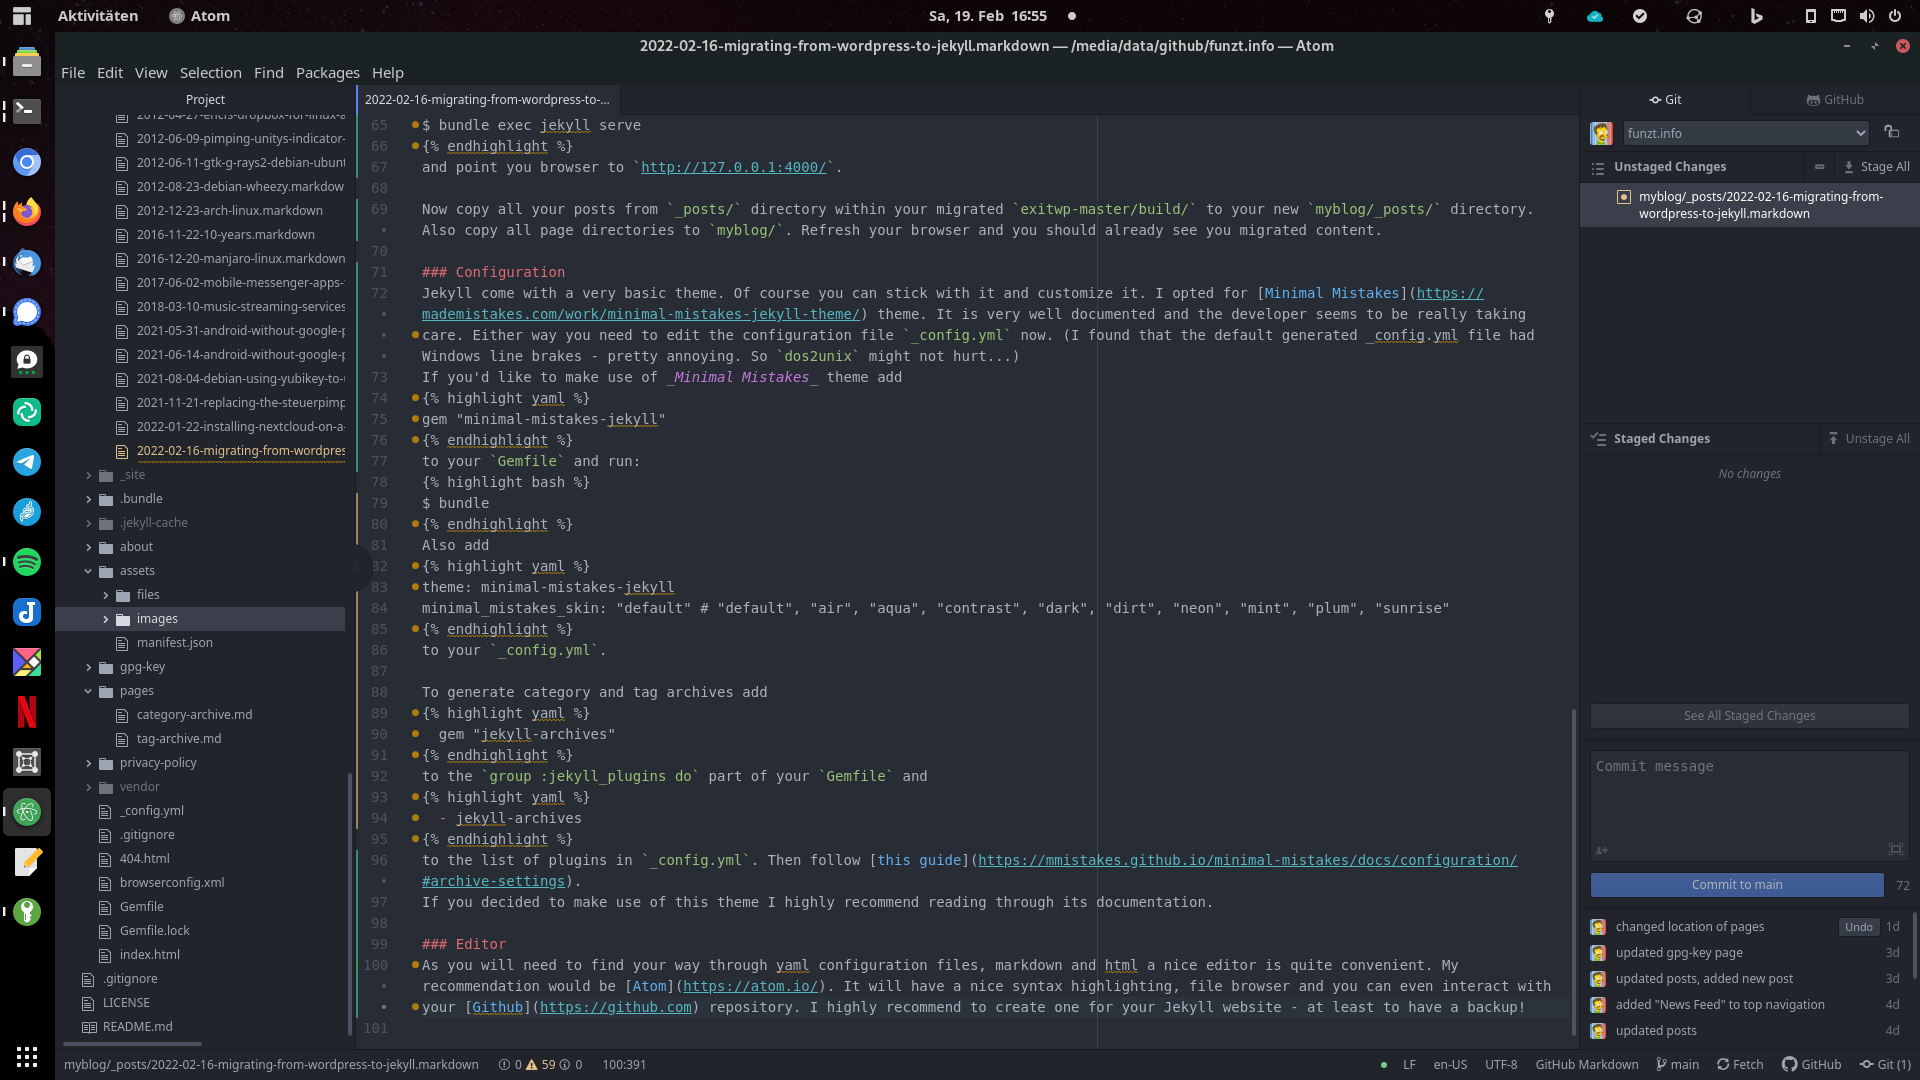Open Telegram from the dock
Viewport: 1920px width, 1080px height.
click(x=27, y=461)
